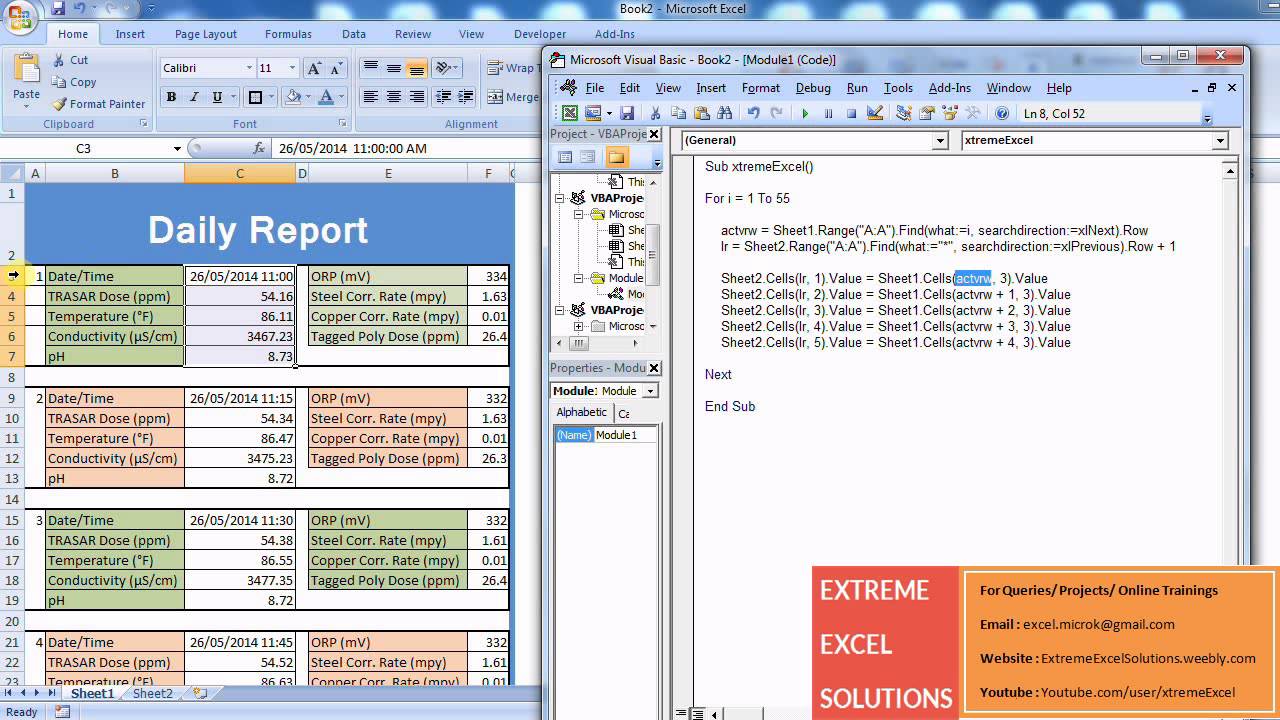Toggle Bold formatting in Excel ribbon
Image resolution: width=1280 pixels, height=720 pixels.
pos(171,98)
